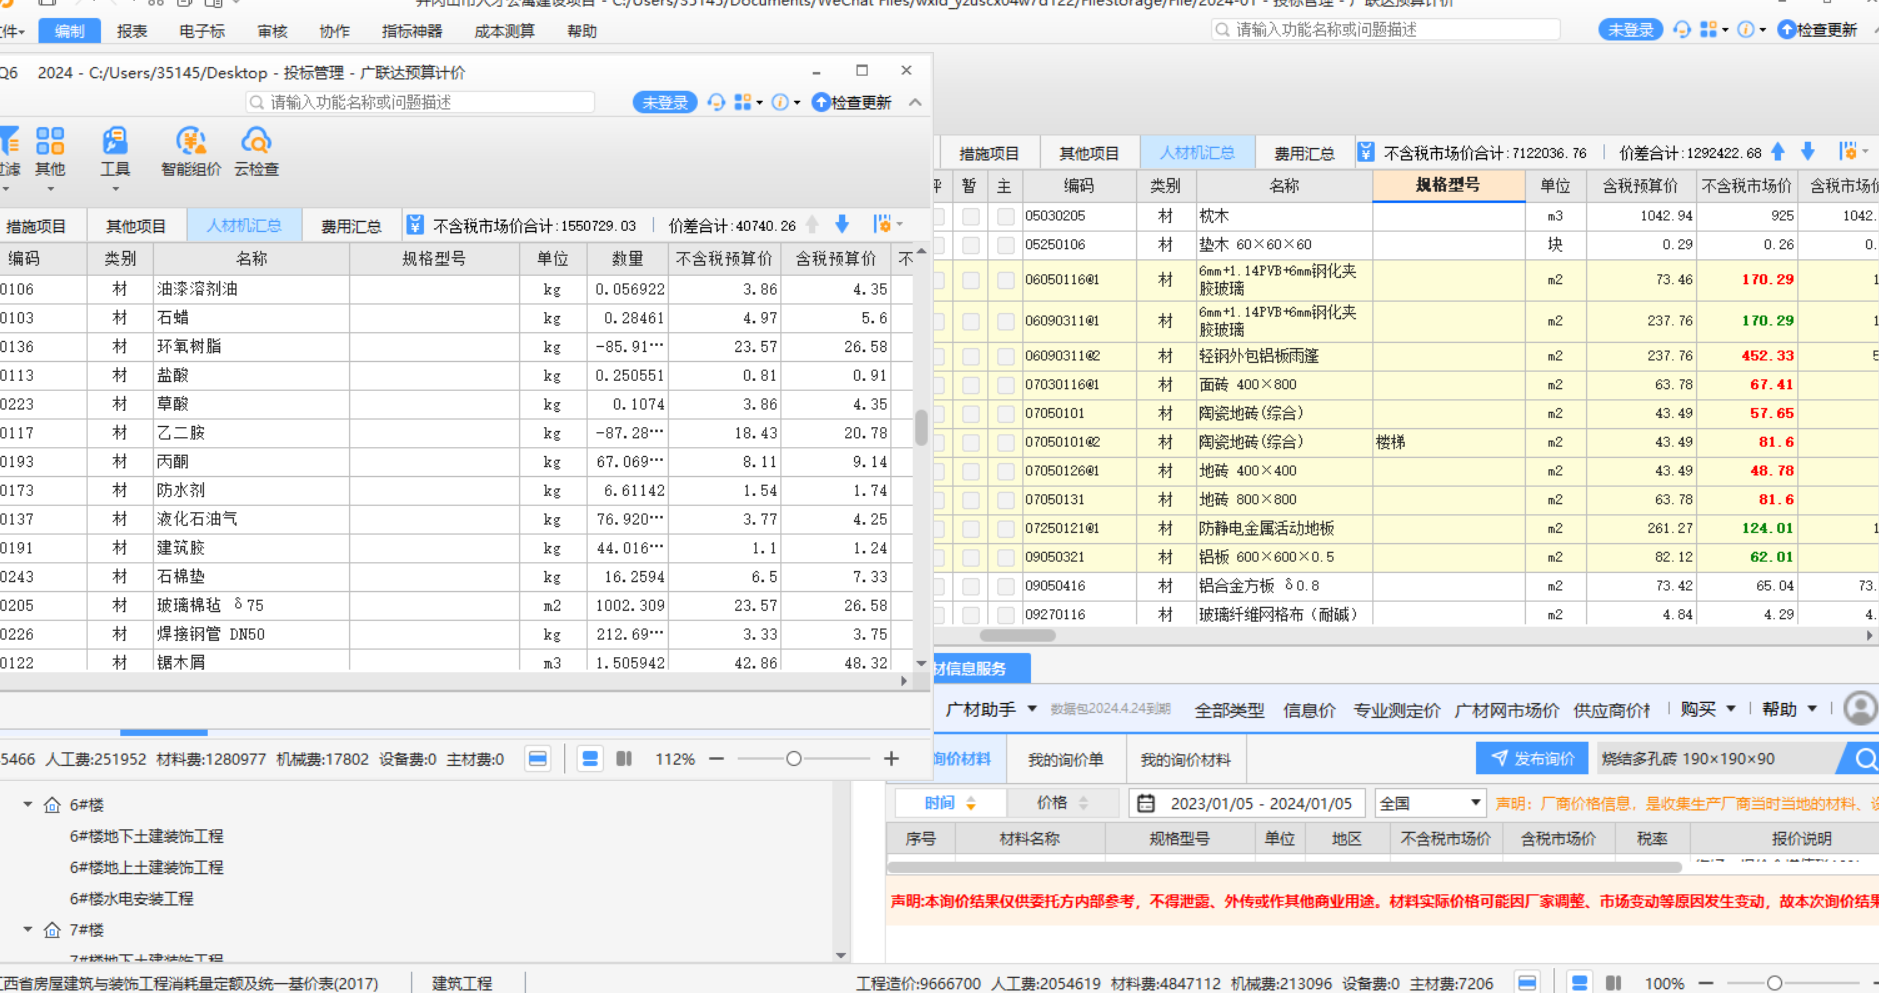Adjust the 112% zoom slider handle
This screenshot has height=993, width=1879.
tap(794, 759)
